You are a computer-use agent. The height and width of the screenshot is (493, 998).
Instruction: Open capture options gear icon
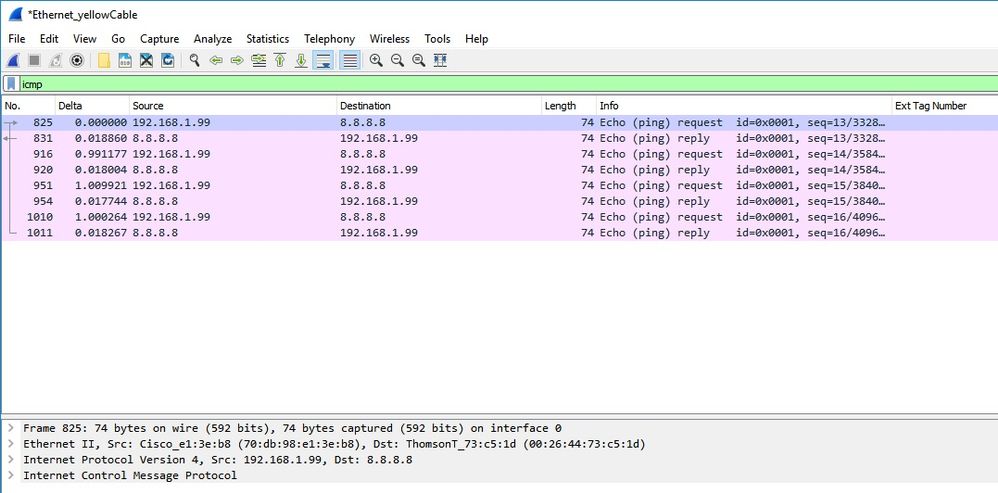coord(77,60)
